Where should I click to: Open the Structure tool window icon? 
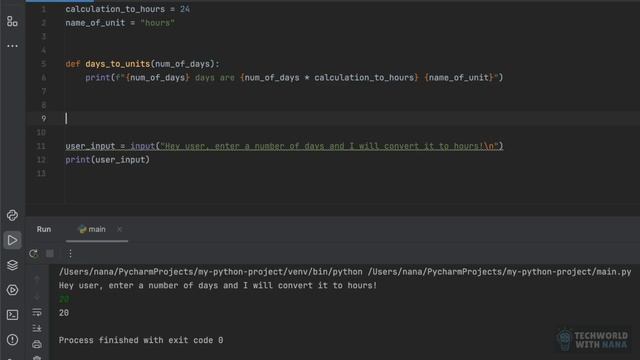coord(12,21)
